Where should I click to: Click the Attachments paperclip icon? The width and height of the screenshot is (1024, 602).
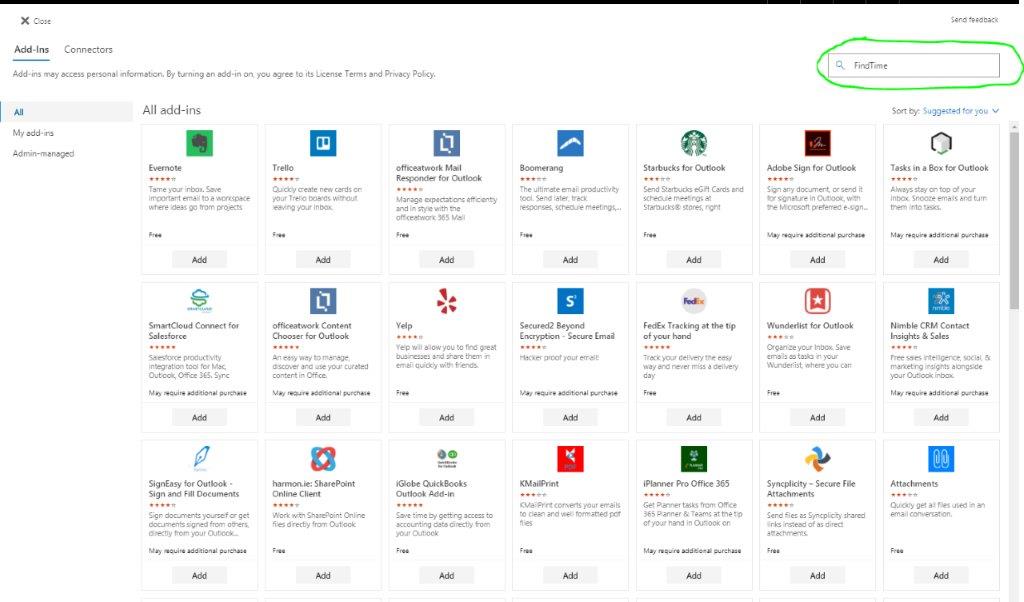(x=941, y=459)
